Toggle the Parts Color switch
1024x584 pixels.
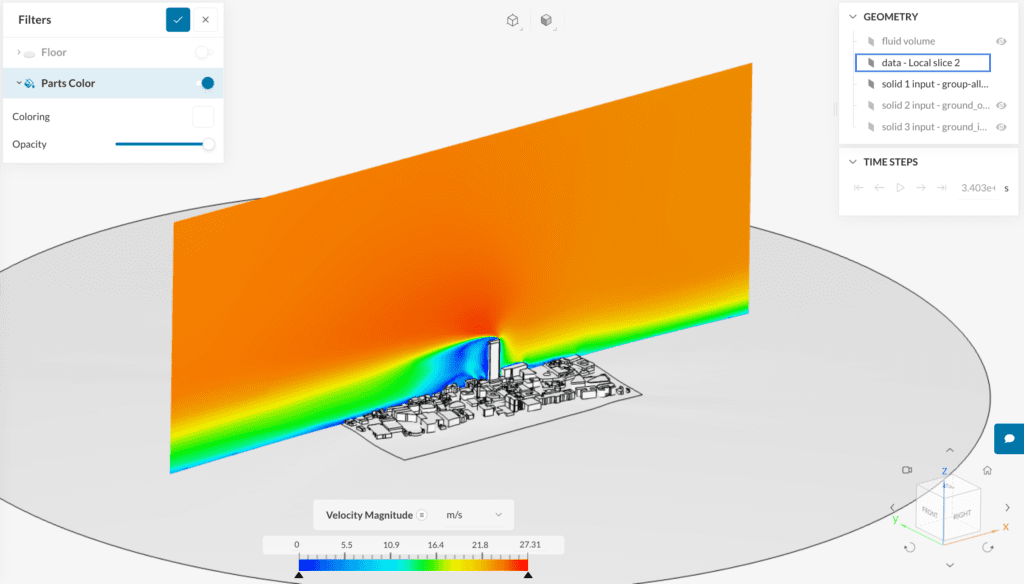tap(207, 84)
